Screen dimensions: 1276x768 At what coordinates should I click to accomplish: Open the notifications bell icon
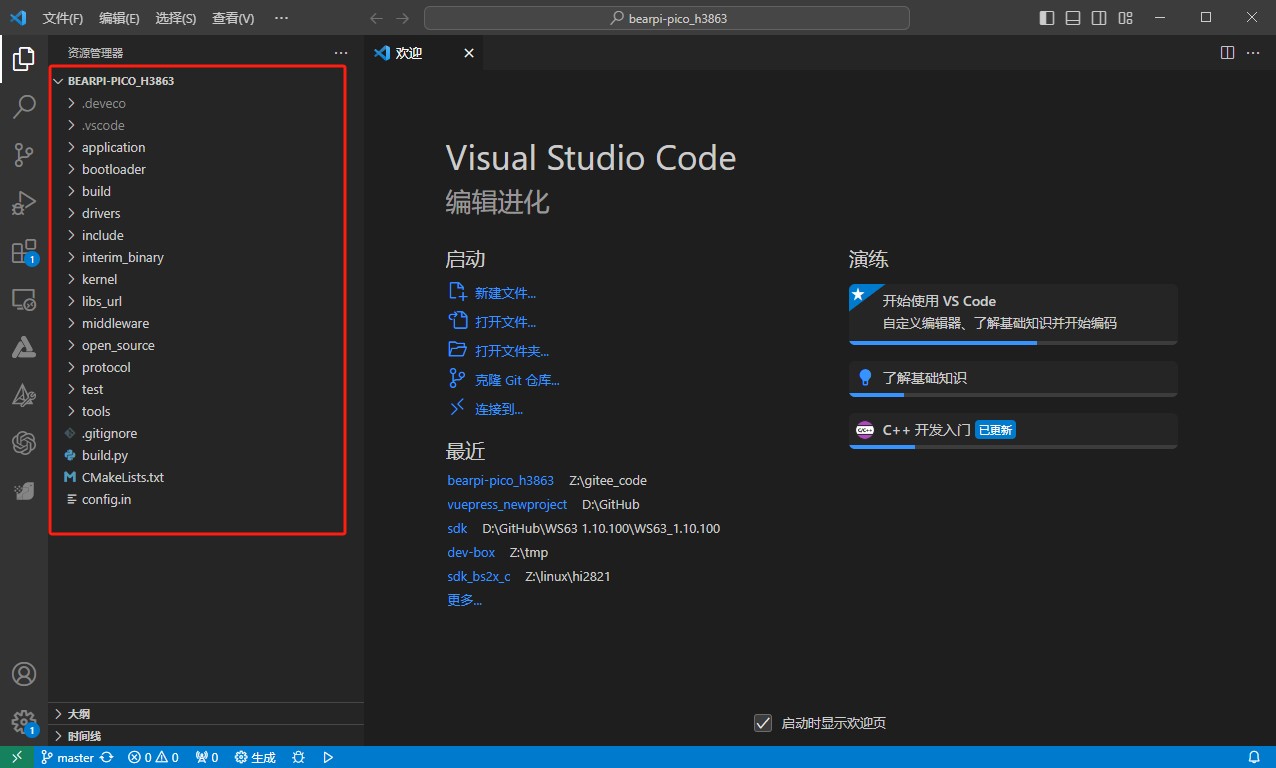1254,758
